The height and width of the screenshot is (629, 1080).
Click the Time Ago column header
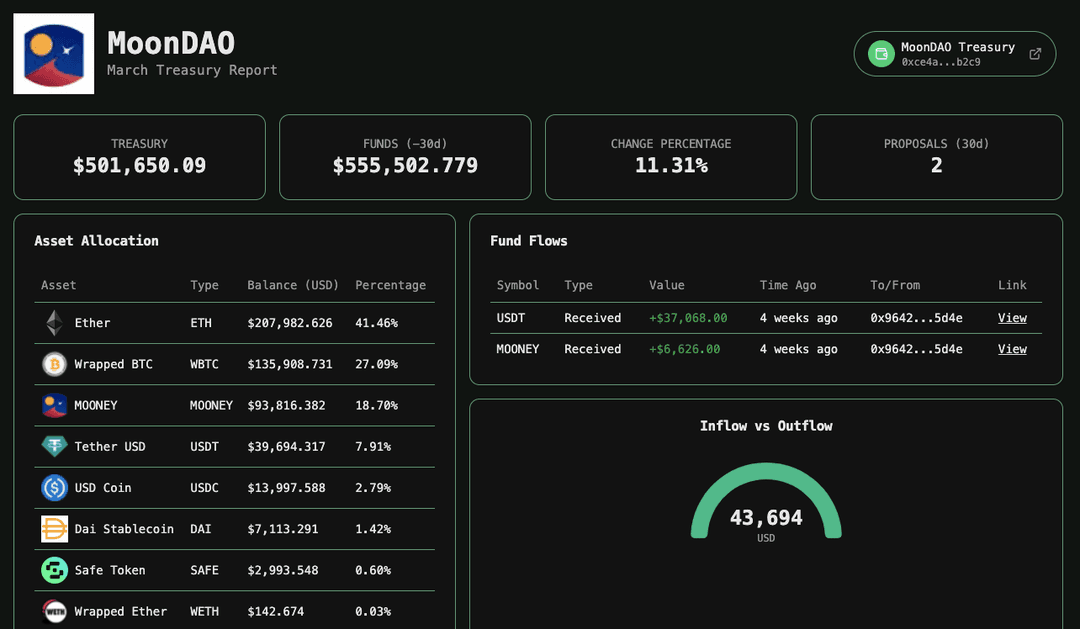[x=788, y=285]
